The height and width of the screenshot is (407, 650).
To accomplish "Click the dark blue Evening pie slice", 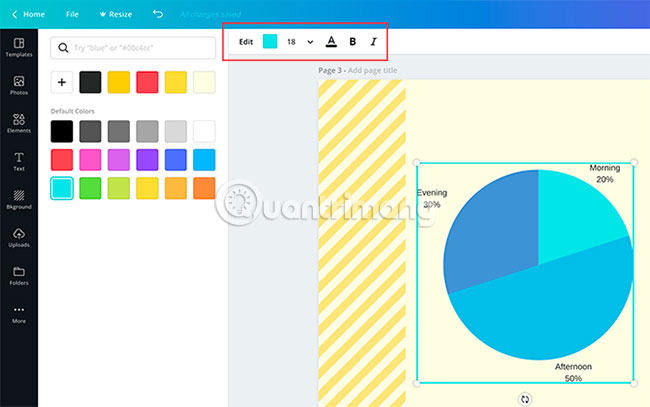I will [x=493, y=232].
